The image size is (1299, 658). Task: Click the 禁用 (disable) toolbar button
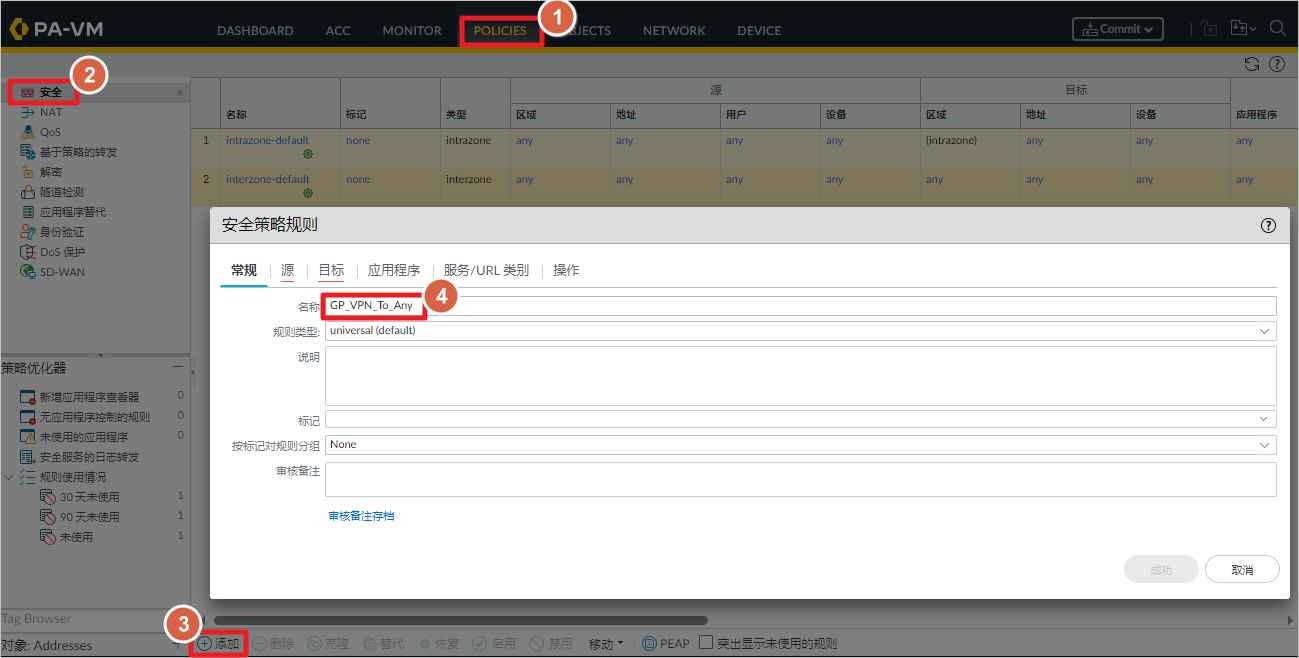click(x=551, y=644)
